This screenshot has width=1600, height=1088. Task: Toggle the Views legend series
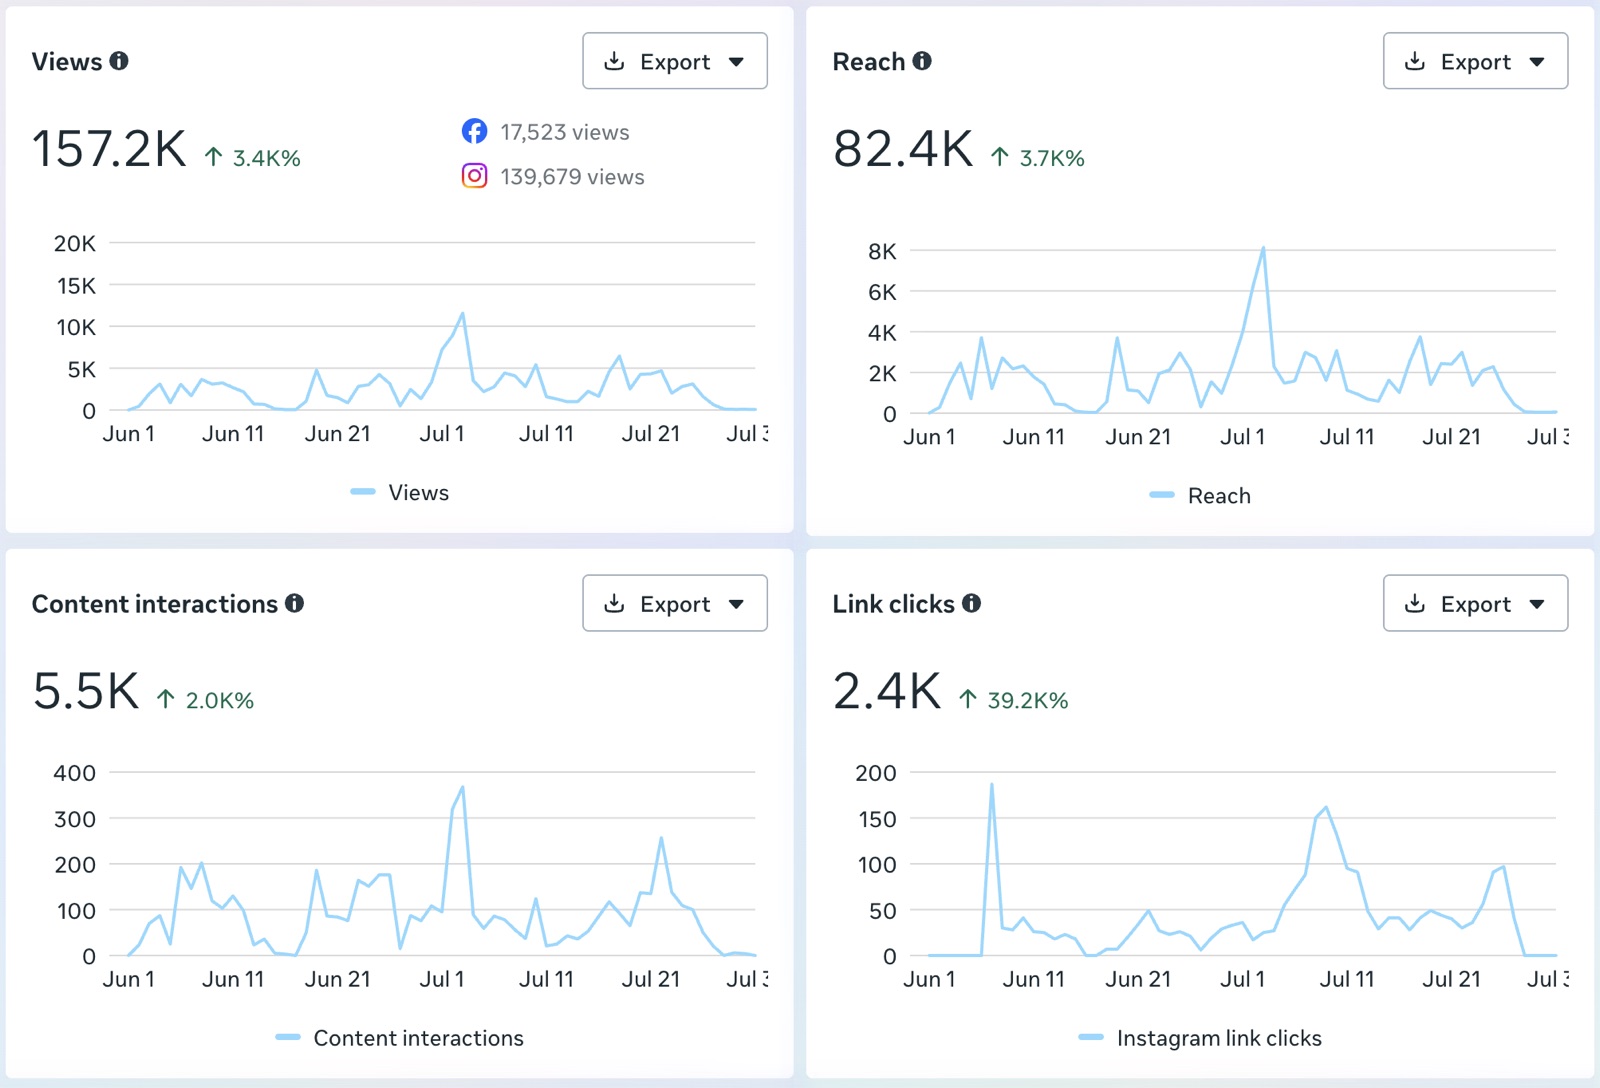[400, 492]
